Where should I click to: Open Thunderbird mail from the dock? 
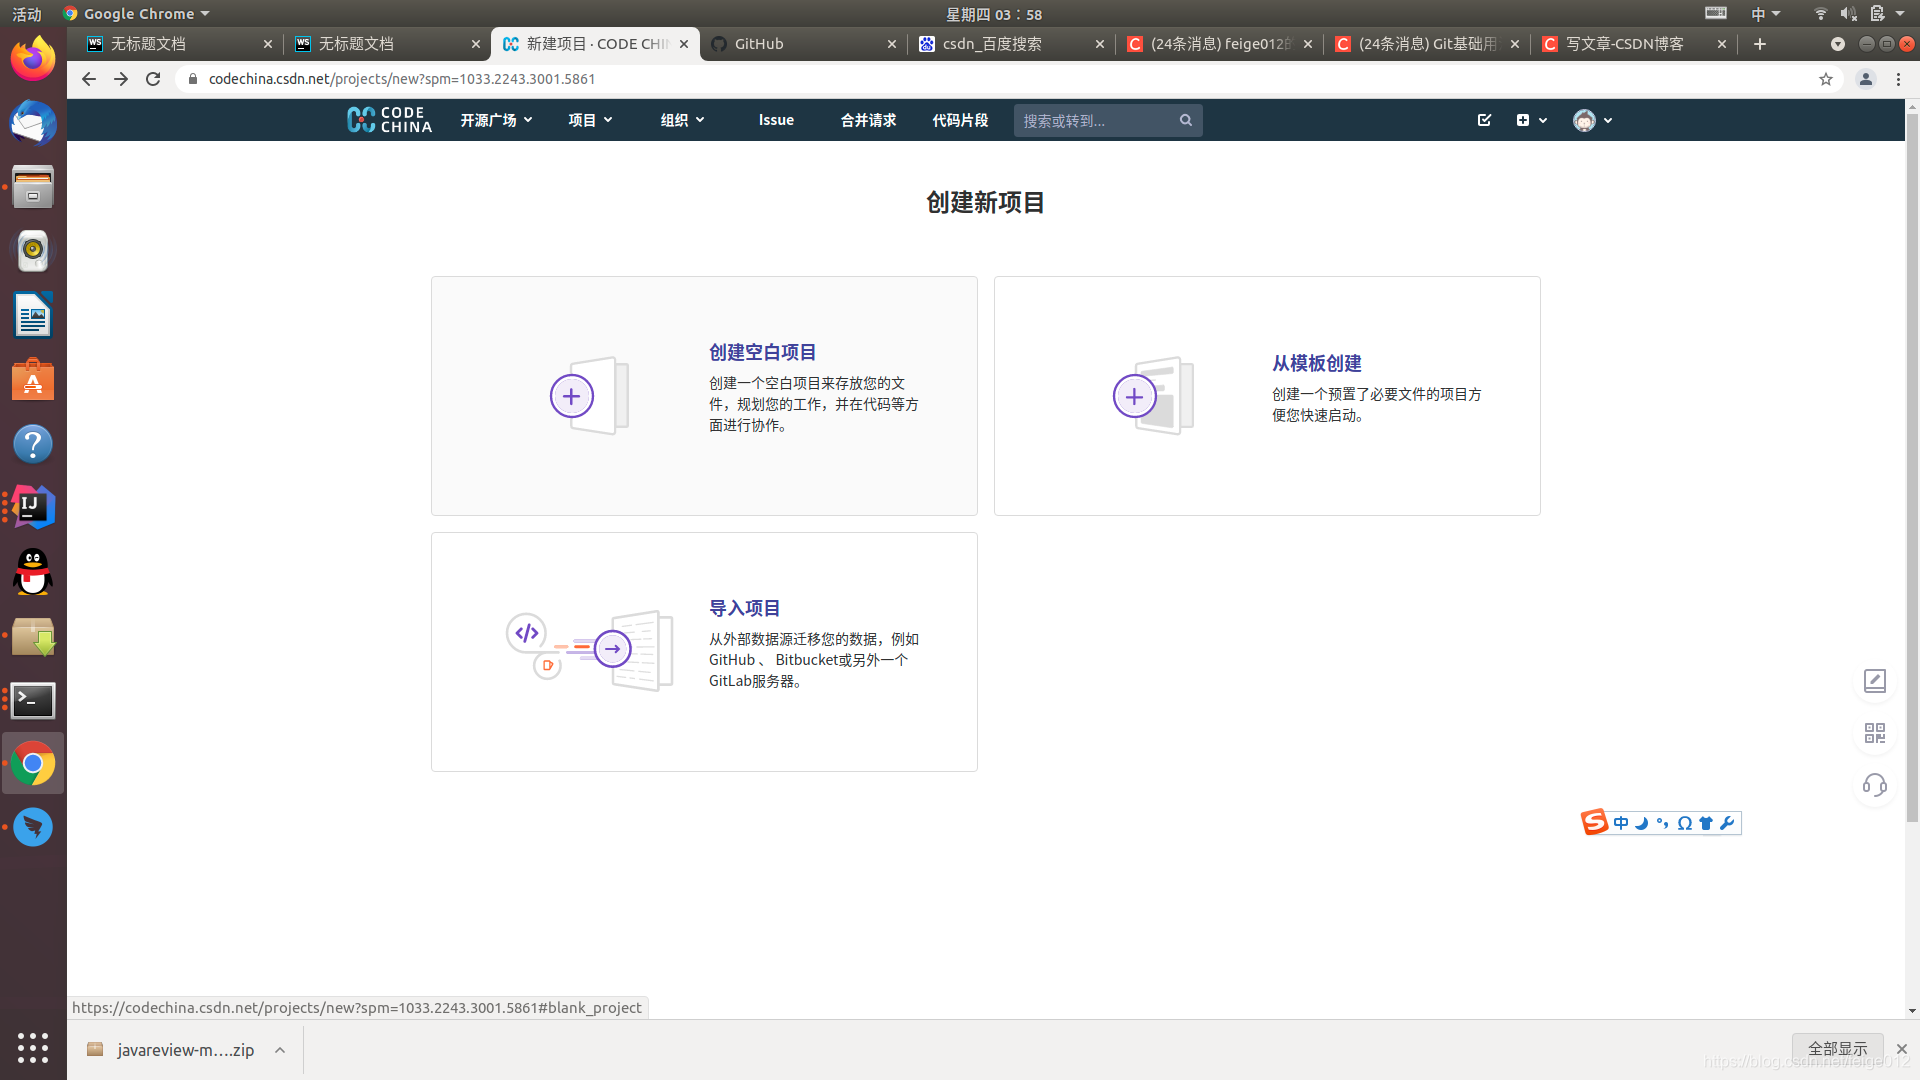click(x=33, y=123)
